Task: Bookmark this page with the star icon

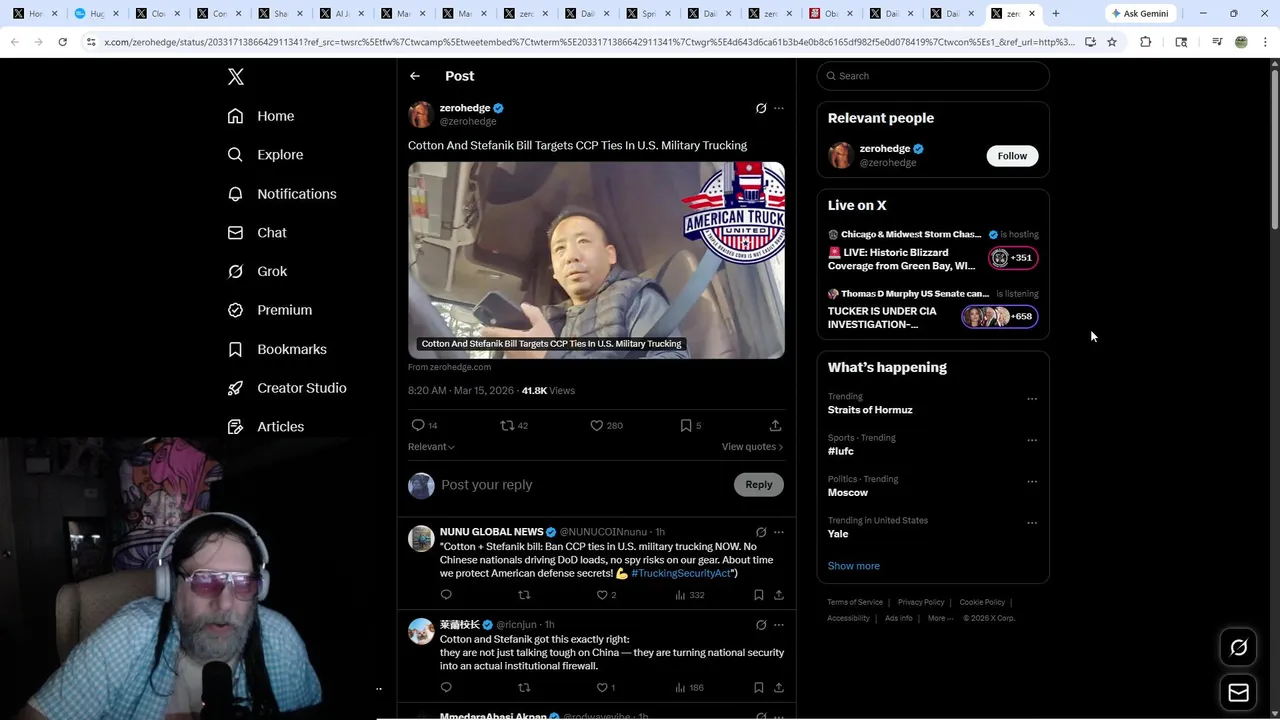Action: [x=1112, y=42]
